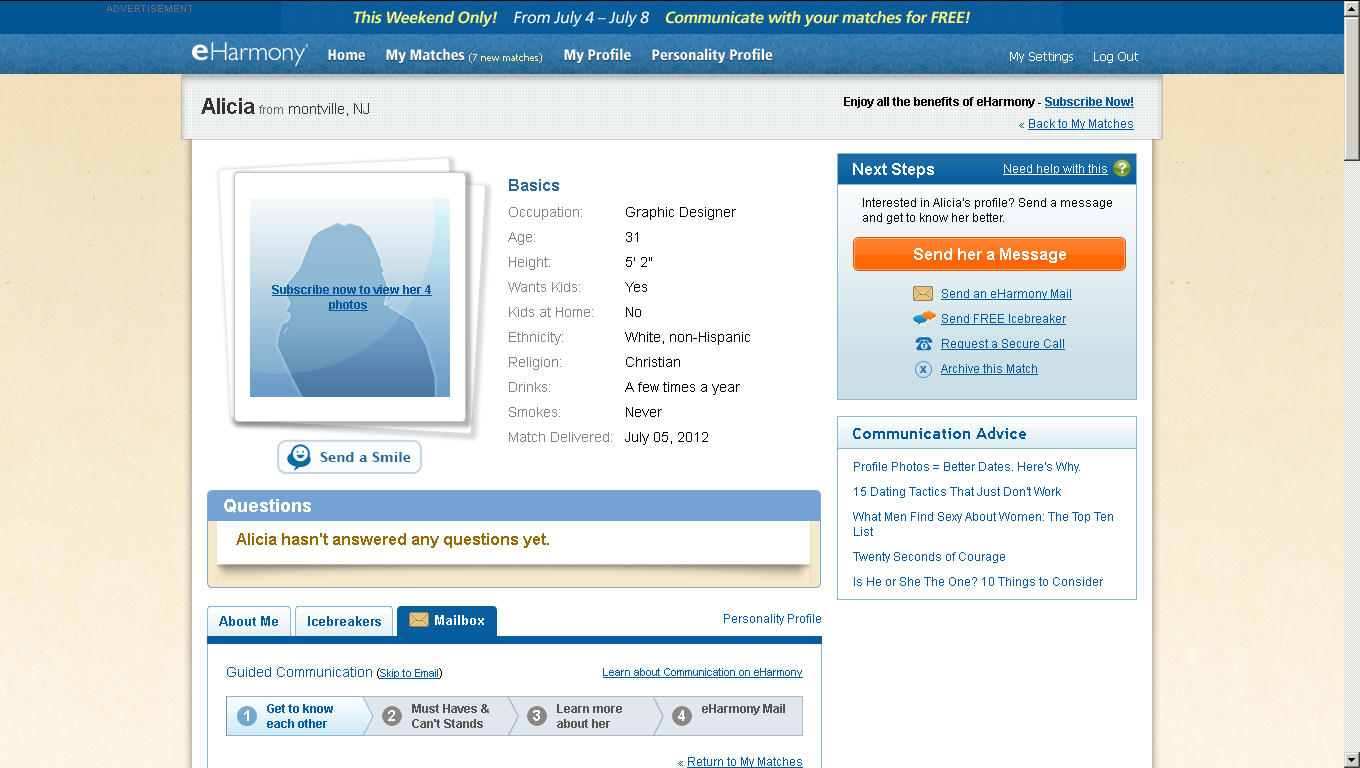Viewport: 1360px width, 768px height.
Task: Click Log Out
Action: pos(1115,57)
